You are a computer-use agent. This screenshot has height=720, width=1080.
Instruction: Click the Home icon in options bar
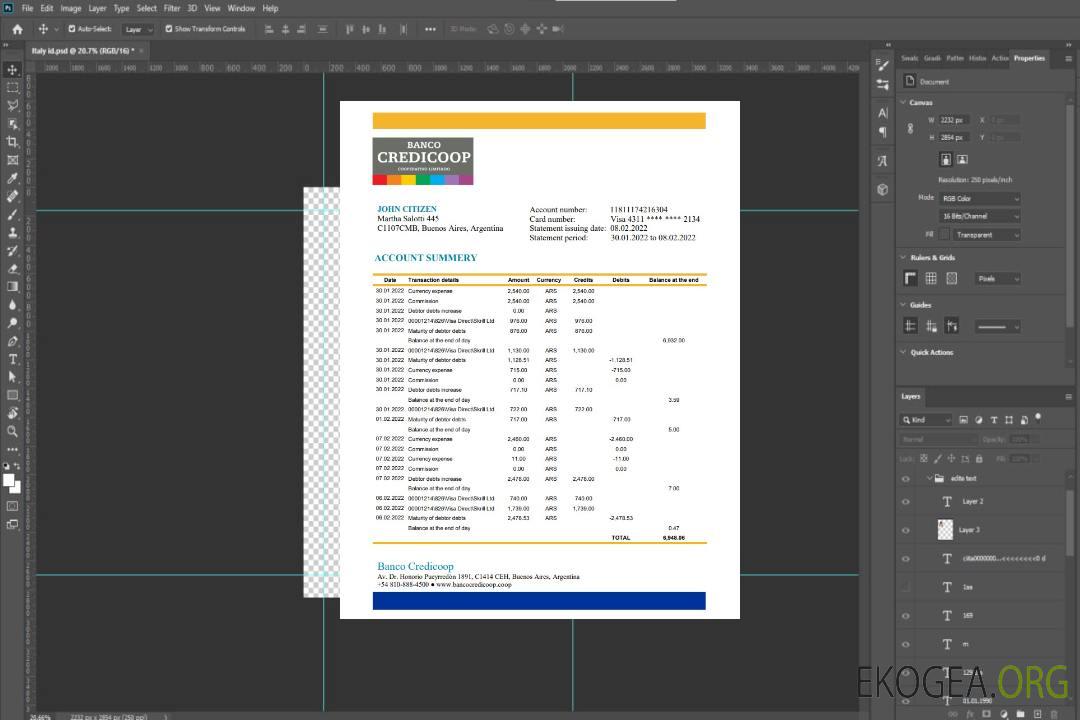pos(17,29)
